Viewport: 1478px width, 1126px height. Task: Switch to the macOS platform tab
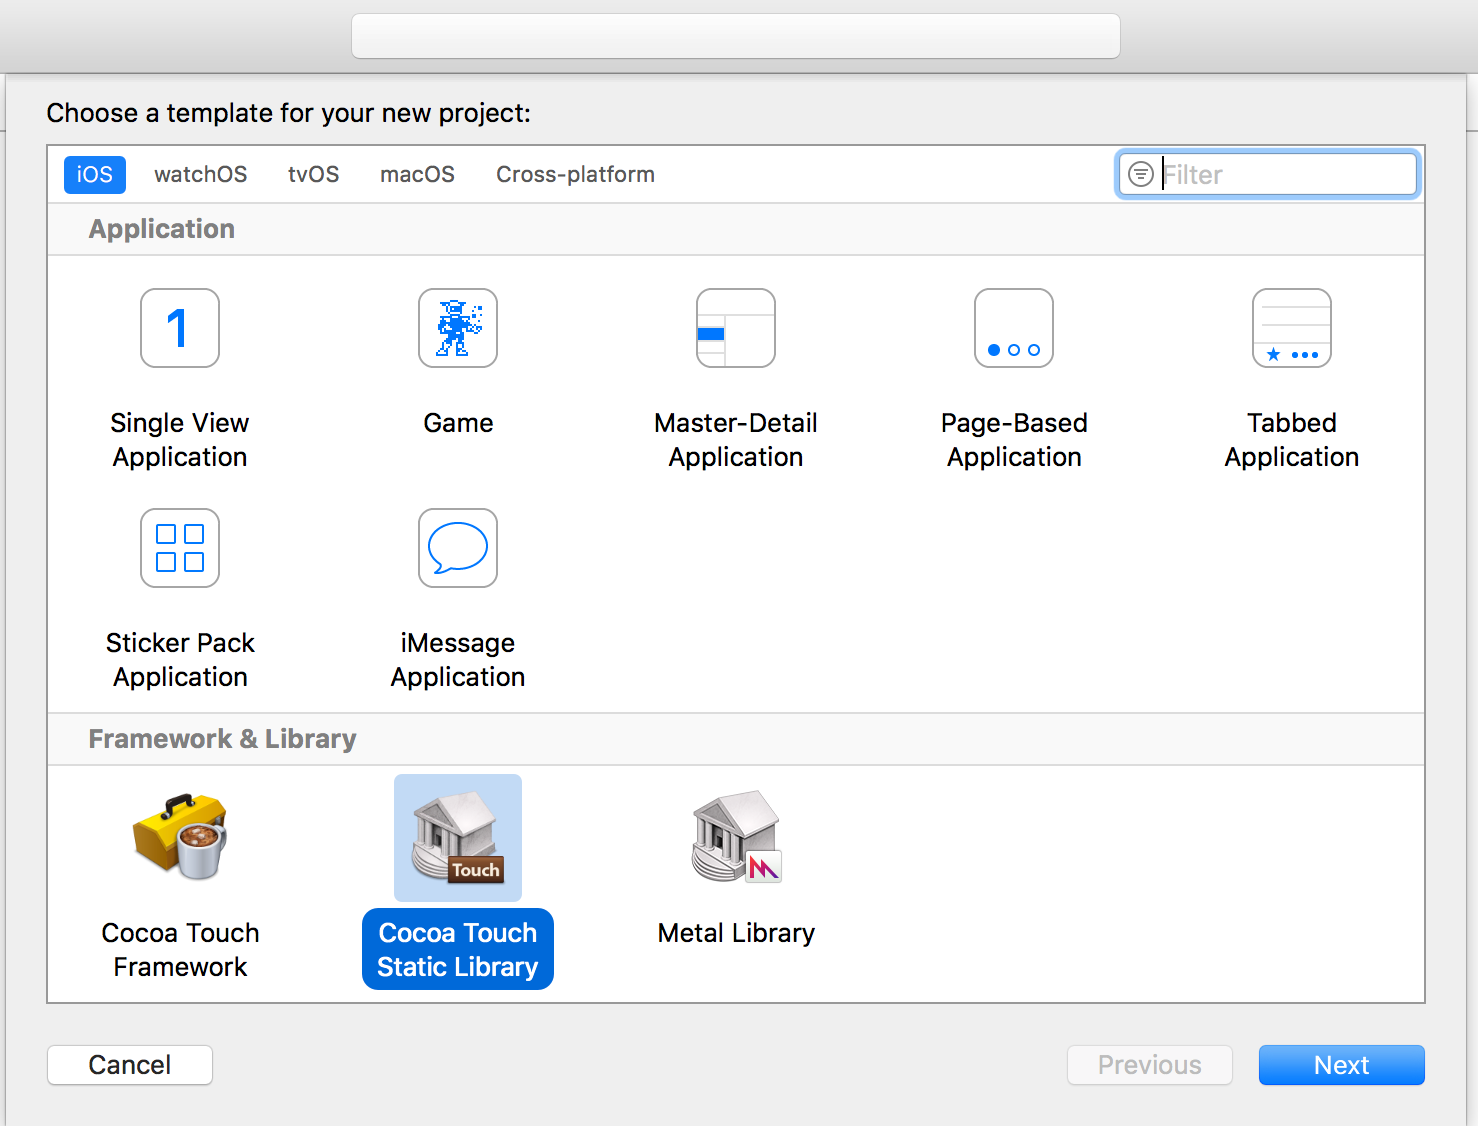coord(417,174)
